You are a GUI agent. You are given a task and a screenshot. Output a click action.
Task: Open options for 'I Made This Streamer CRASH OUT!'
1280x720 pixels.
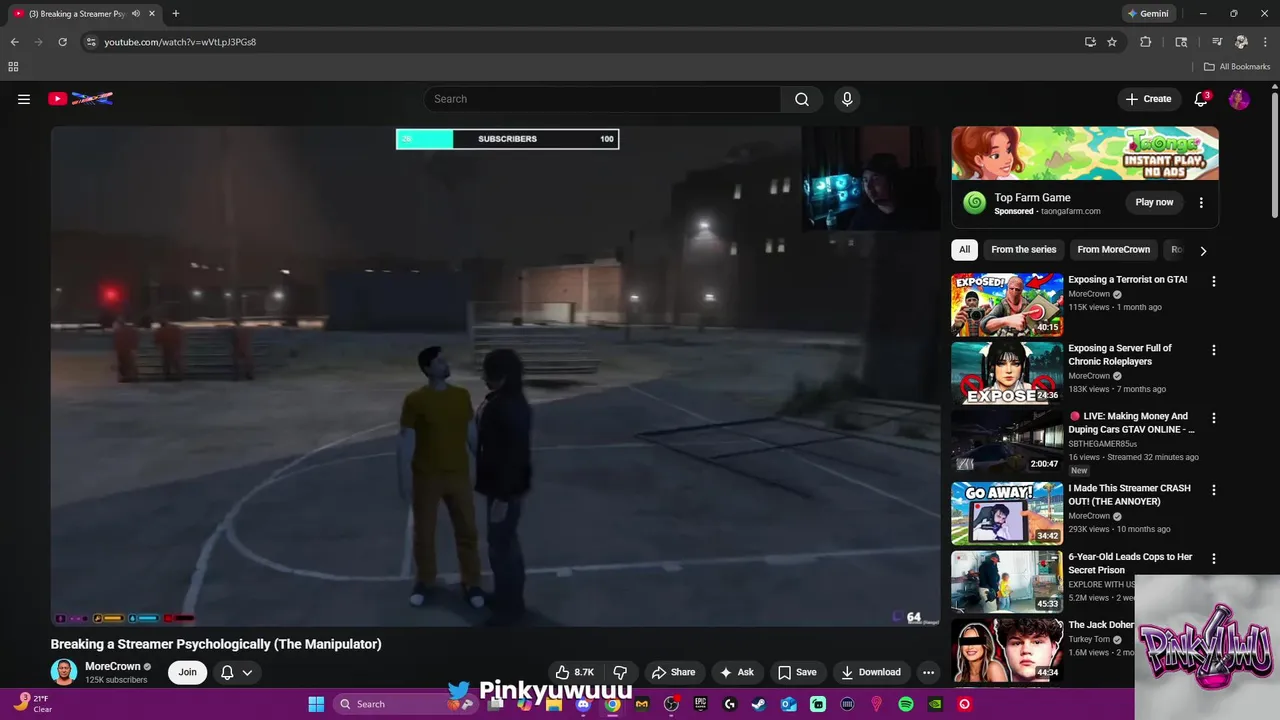(x=1214, y=490)
